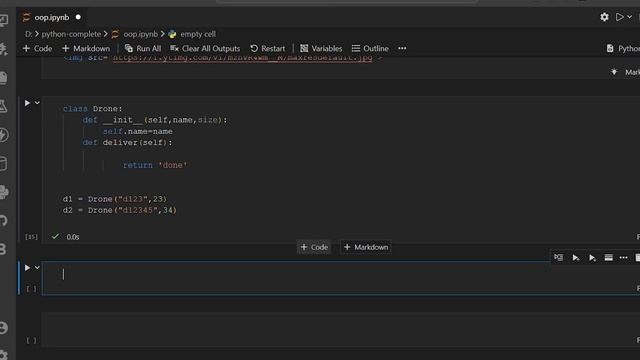Click the return 'done' line

pyautogui.click(x=155, y=165)
